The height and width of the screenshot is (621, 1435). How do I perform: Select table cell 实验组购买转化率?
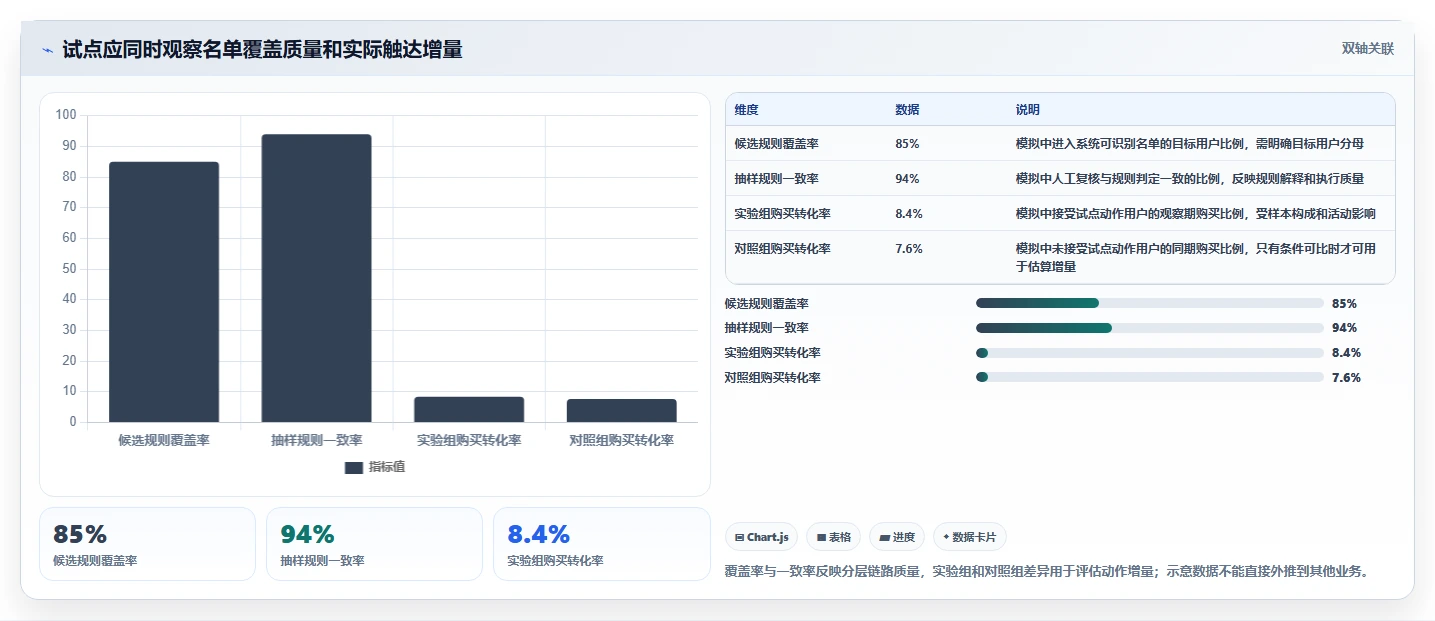(x=783, y=214)
